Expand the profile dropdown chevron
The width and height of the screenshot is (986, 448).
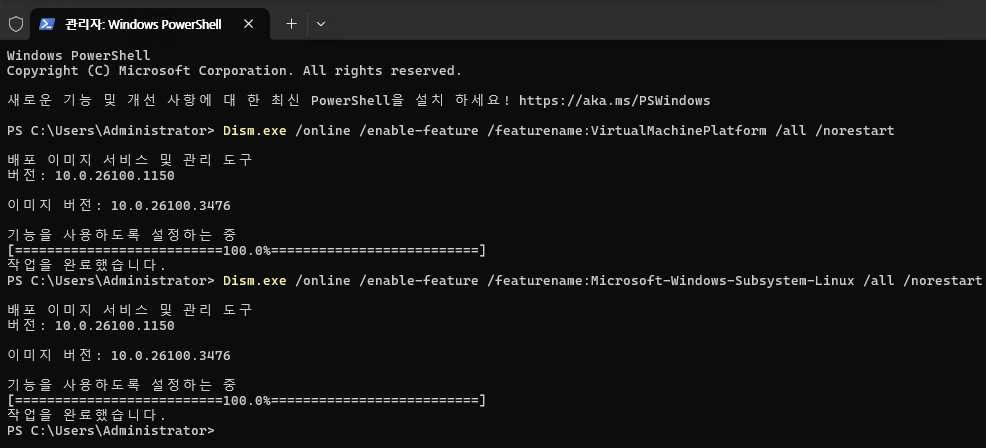(x=321, y=24)
